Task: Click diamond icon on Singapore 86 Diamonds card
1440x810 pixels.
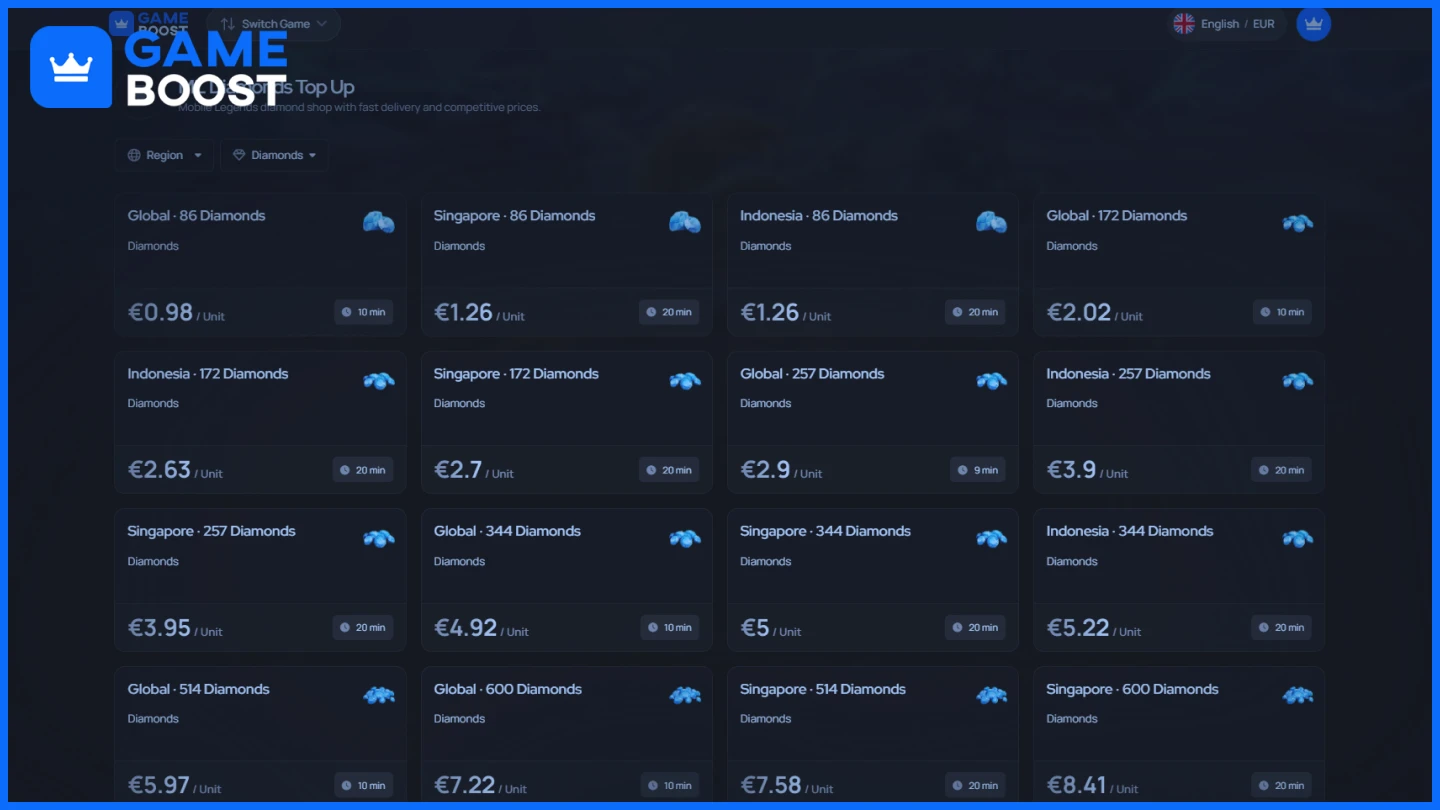Action: click(684, 222)
